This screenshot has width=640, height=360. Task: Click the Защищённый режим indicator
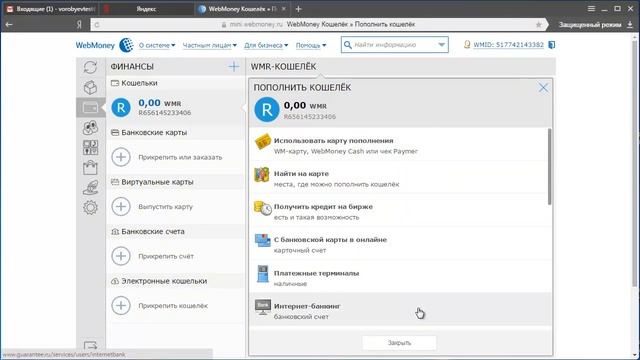(x=590, y=24)
